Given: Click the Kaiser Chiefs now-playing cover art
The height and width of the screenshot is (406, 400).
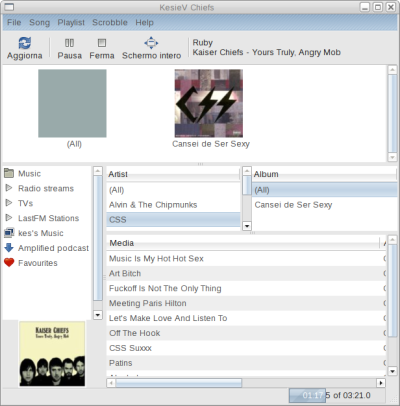Looking at the screenshot, I should click(x=52, y=354).
